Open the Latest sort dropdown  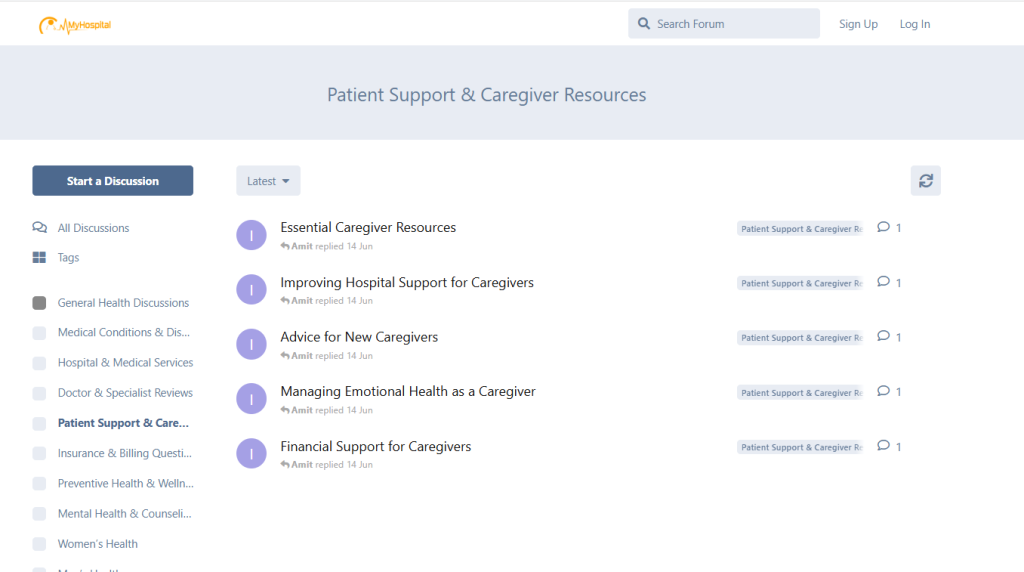pyautogui.click(x=268, y=181)
